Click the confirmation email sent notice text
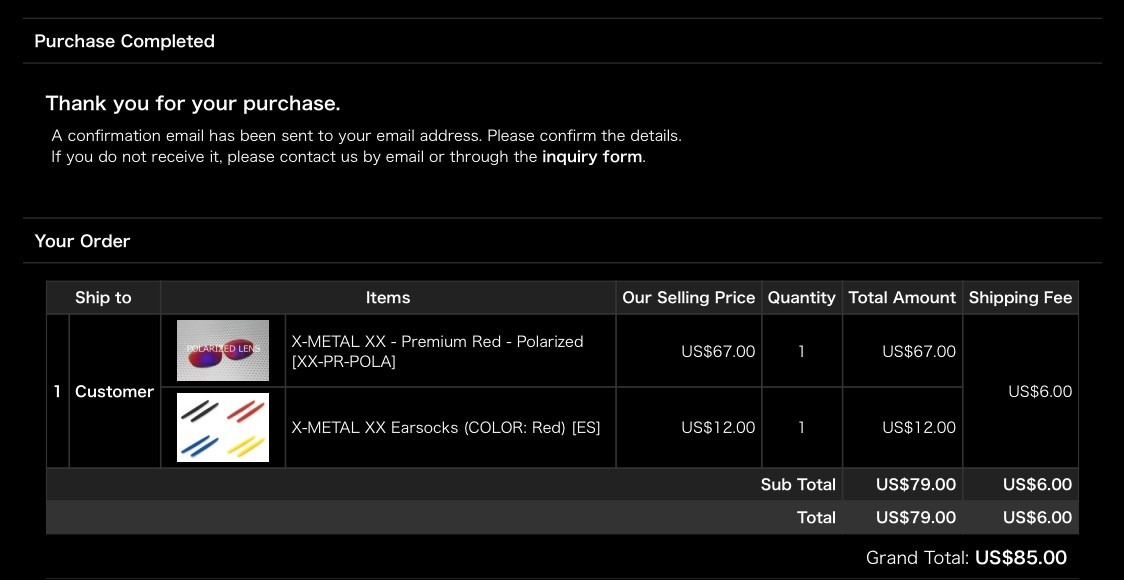The width and height of the screenshot is (1124, 580). pyautogui.click(x=366, y=135)
